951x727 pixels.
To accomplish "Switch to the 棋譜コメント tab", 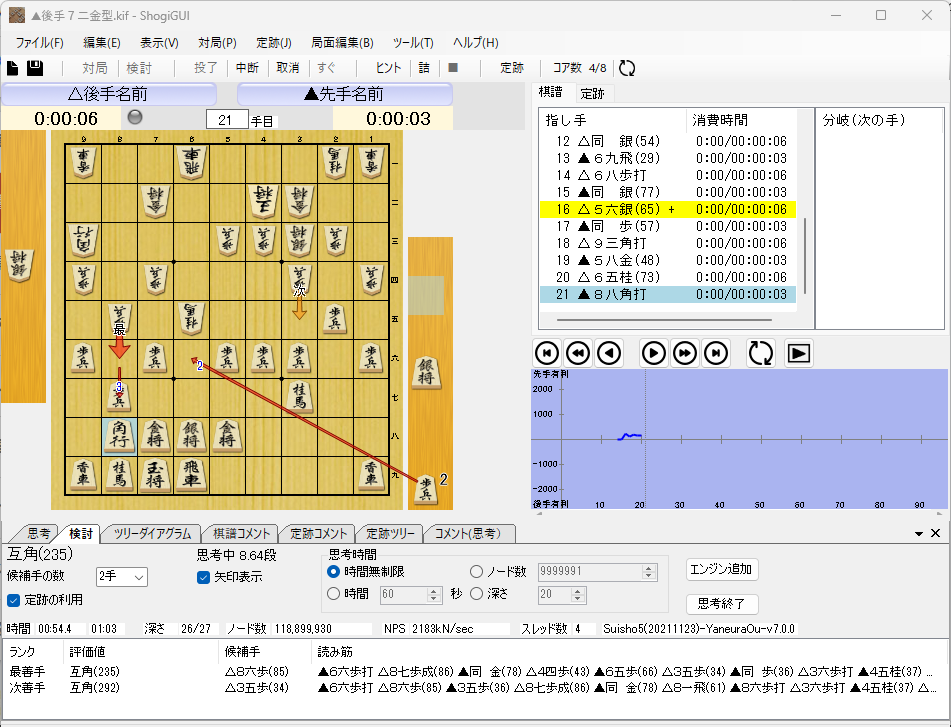I will 241,534.
